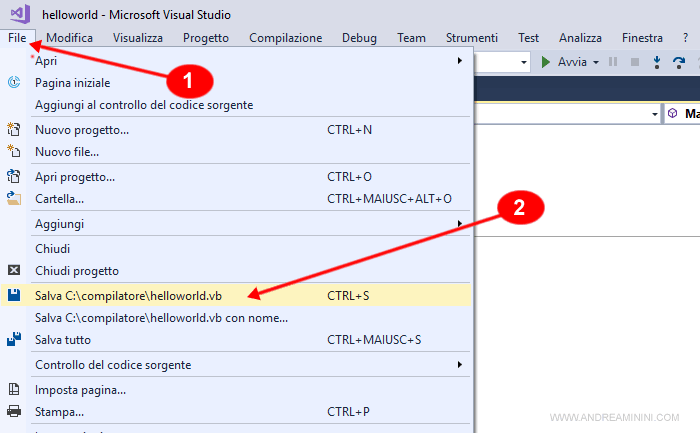Click the Salva tutto disk icon
This screenshot has height=433, width=700.
pyautogui.click(x=14, y=340)
